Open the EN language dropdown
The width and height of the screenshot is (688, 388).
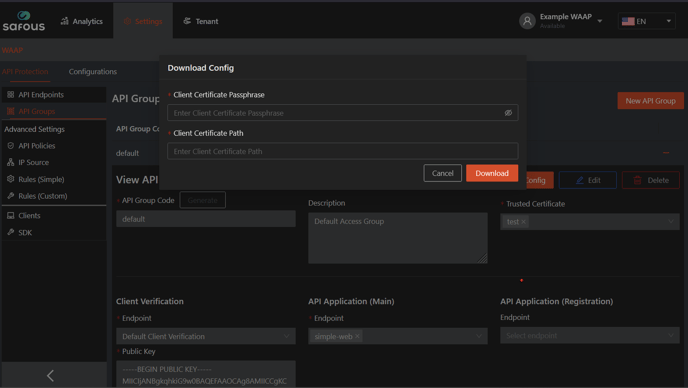pos(647,21)
